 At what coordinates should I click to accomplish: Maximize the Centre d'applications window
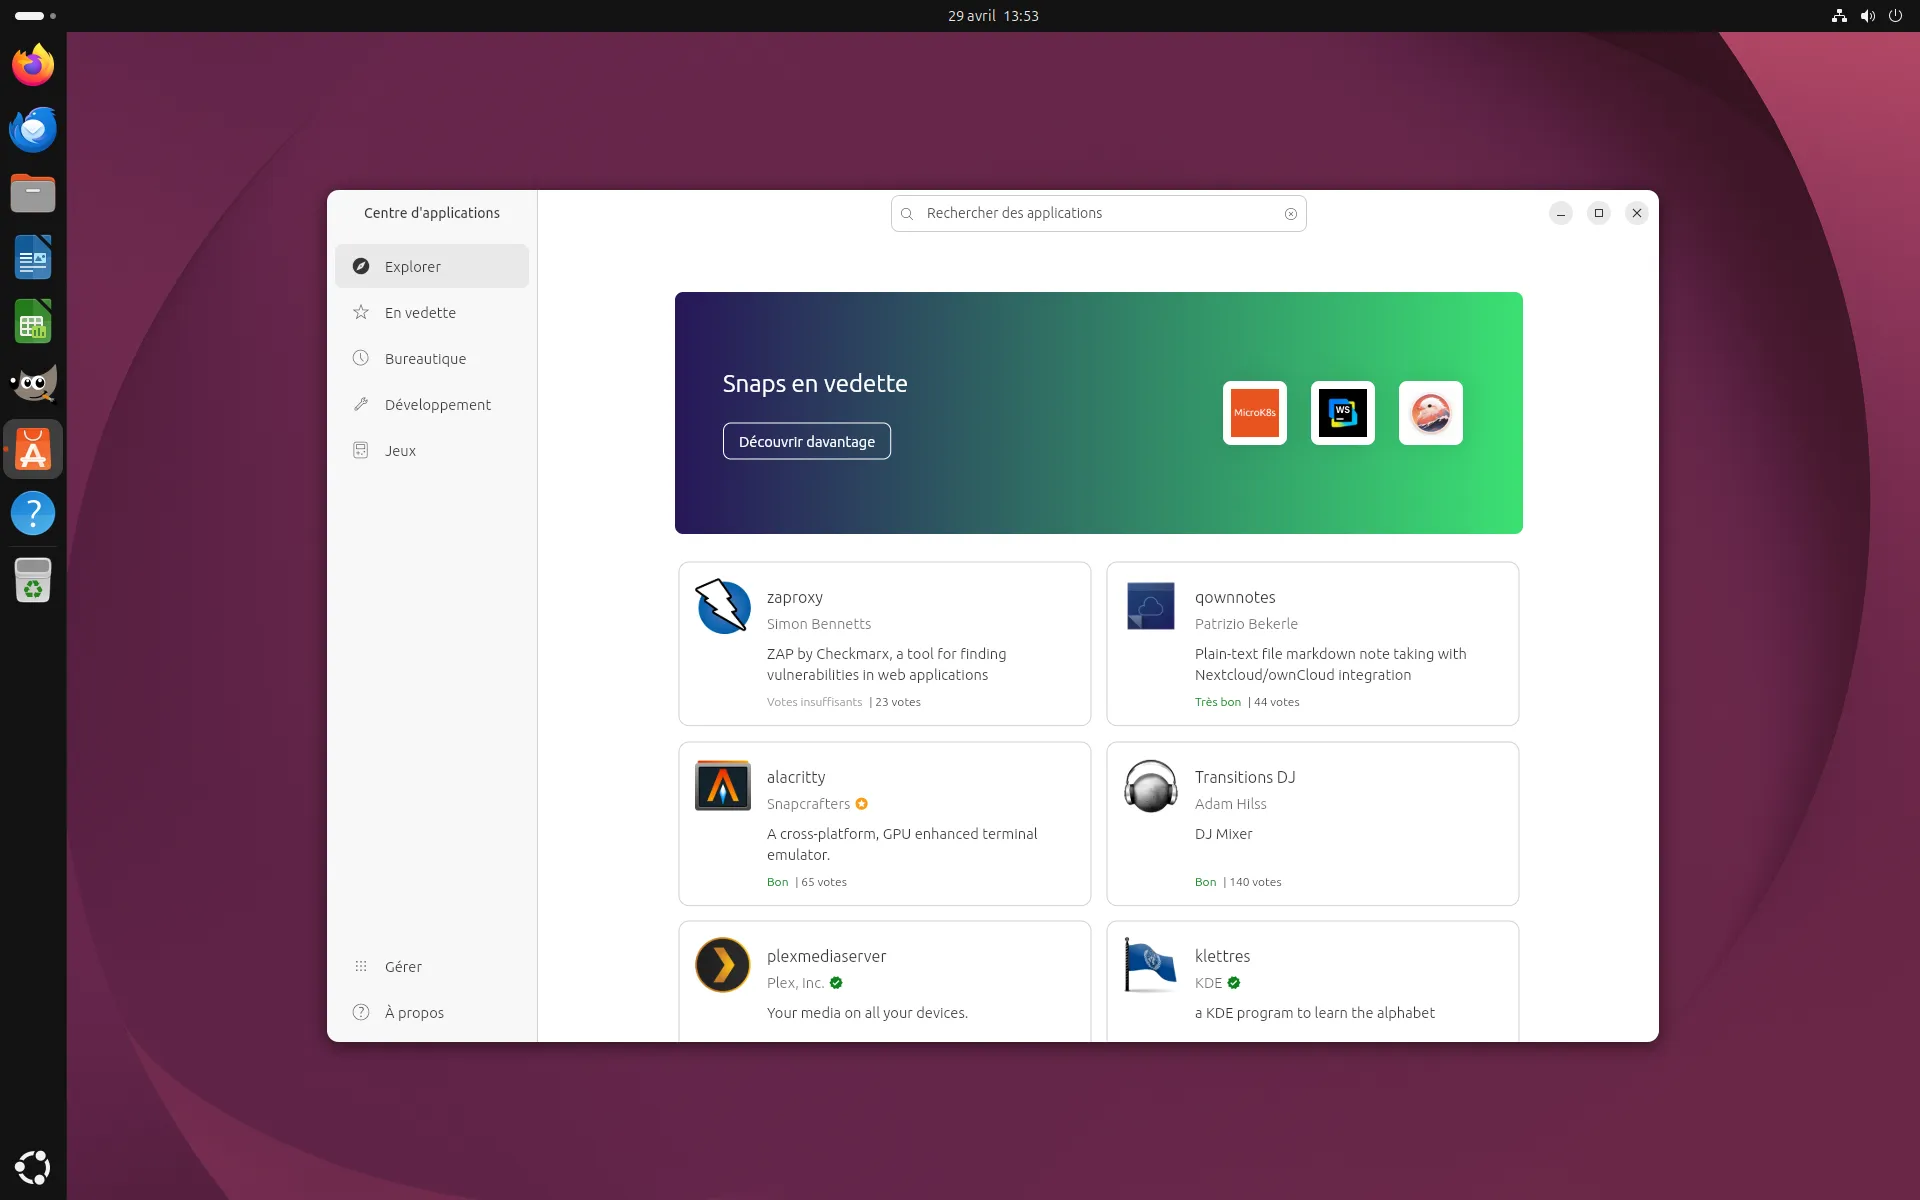[1598, 213]
